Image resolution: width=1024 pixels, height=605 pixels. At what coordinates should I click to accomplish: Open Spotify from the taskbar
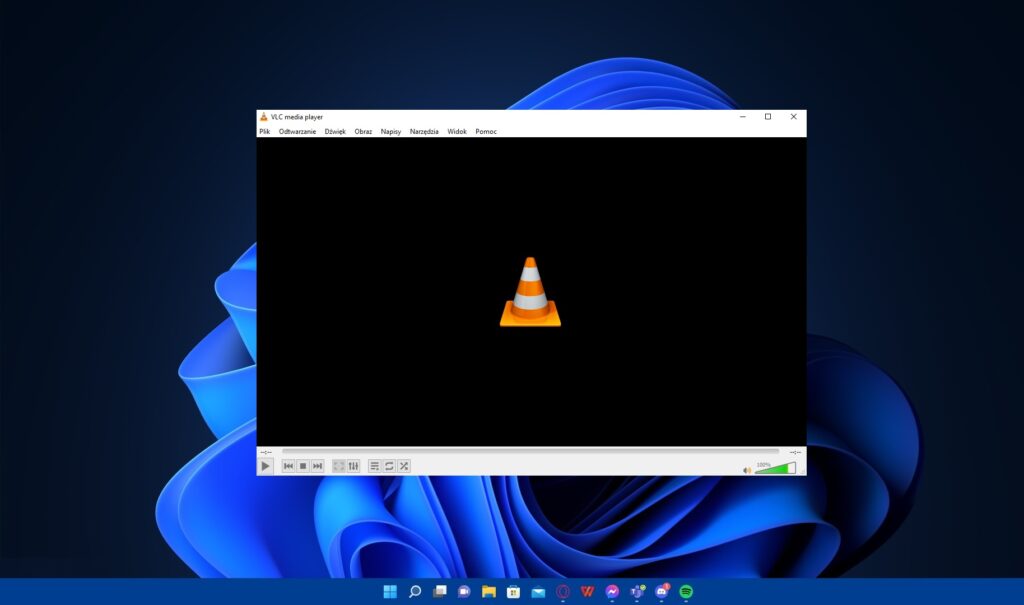[686, 592]
